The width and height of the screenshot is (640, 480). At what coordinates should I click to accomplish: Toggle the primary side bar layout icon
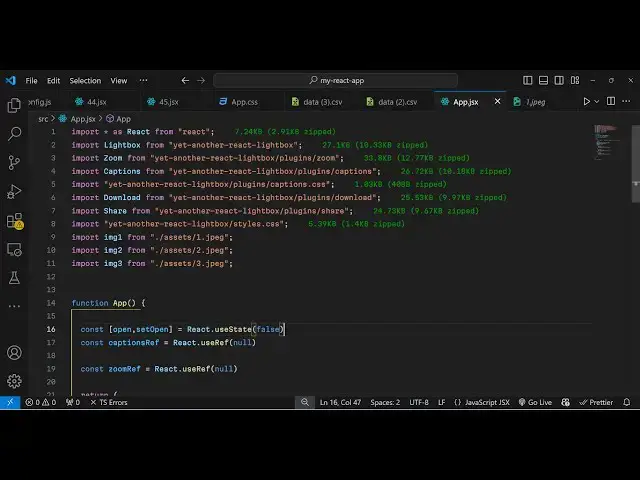pyautogui.click(x=527, y=80)
